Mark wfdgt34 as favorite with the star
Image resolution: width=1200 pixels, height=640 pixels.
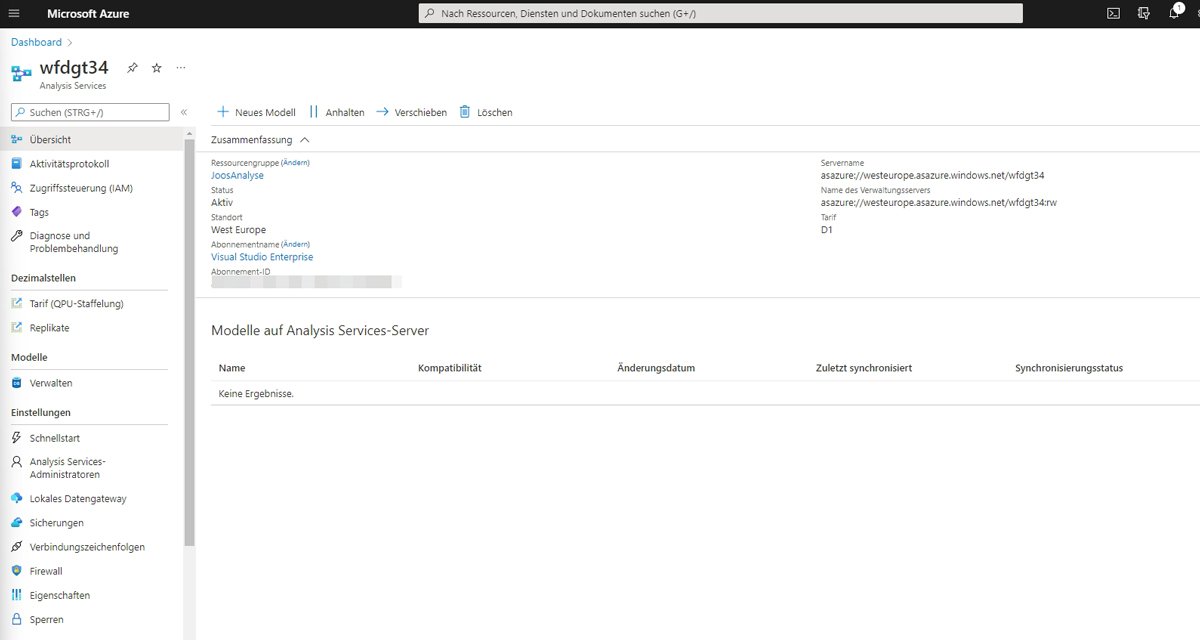156,67
